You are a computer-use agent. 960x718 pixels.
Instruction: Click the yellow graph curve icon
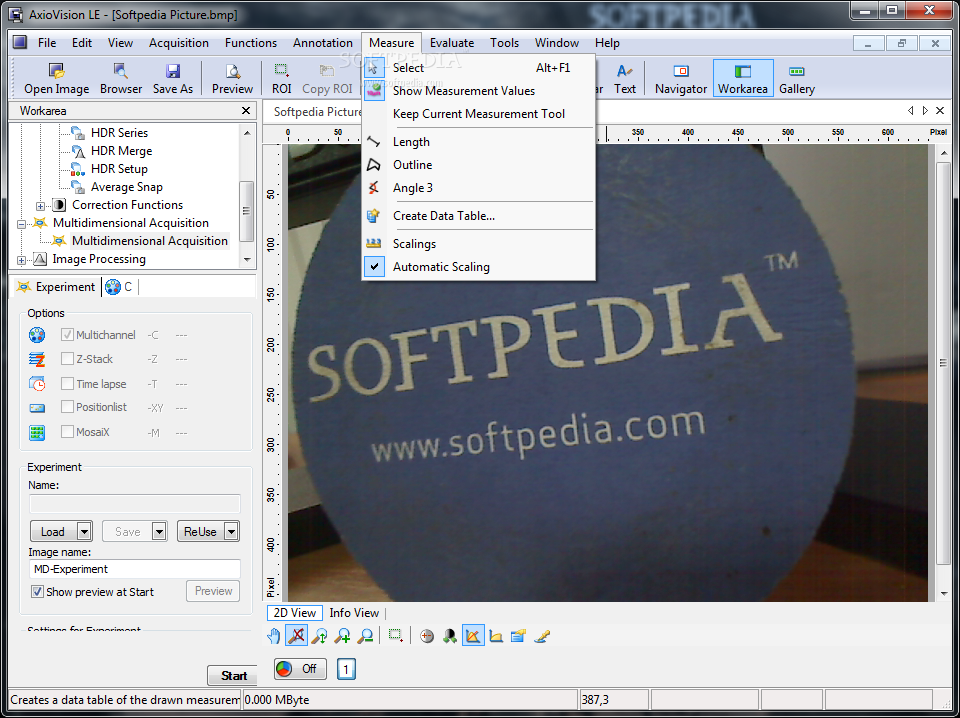(496, 636)
